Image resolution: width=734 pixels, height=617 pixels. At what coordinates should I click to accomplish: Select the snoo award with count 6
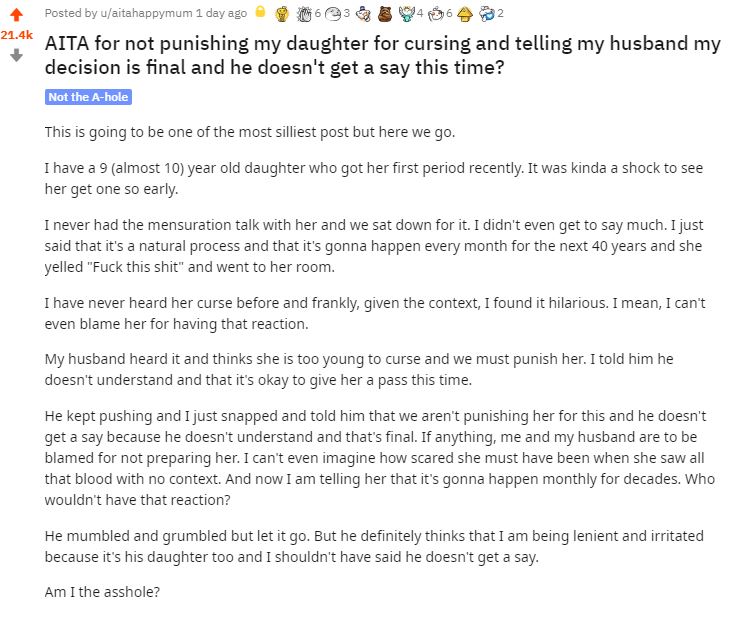(x=435, y=14)
